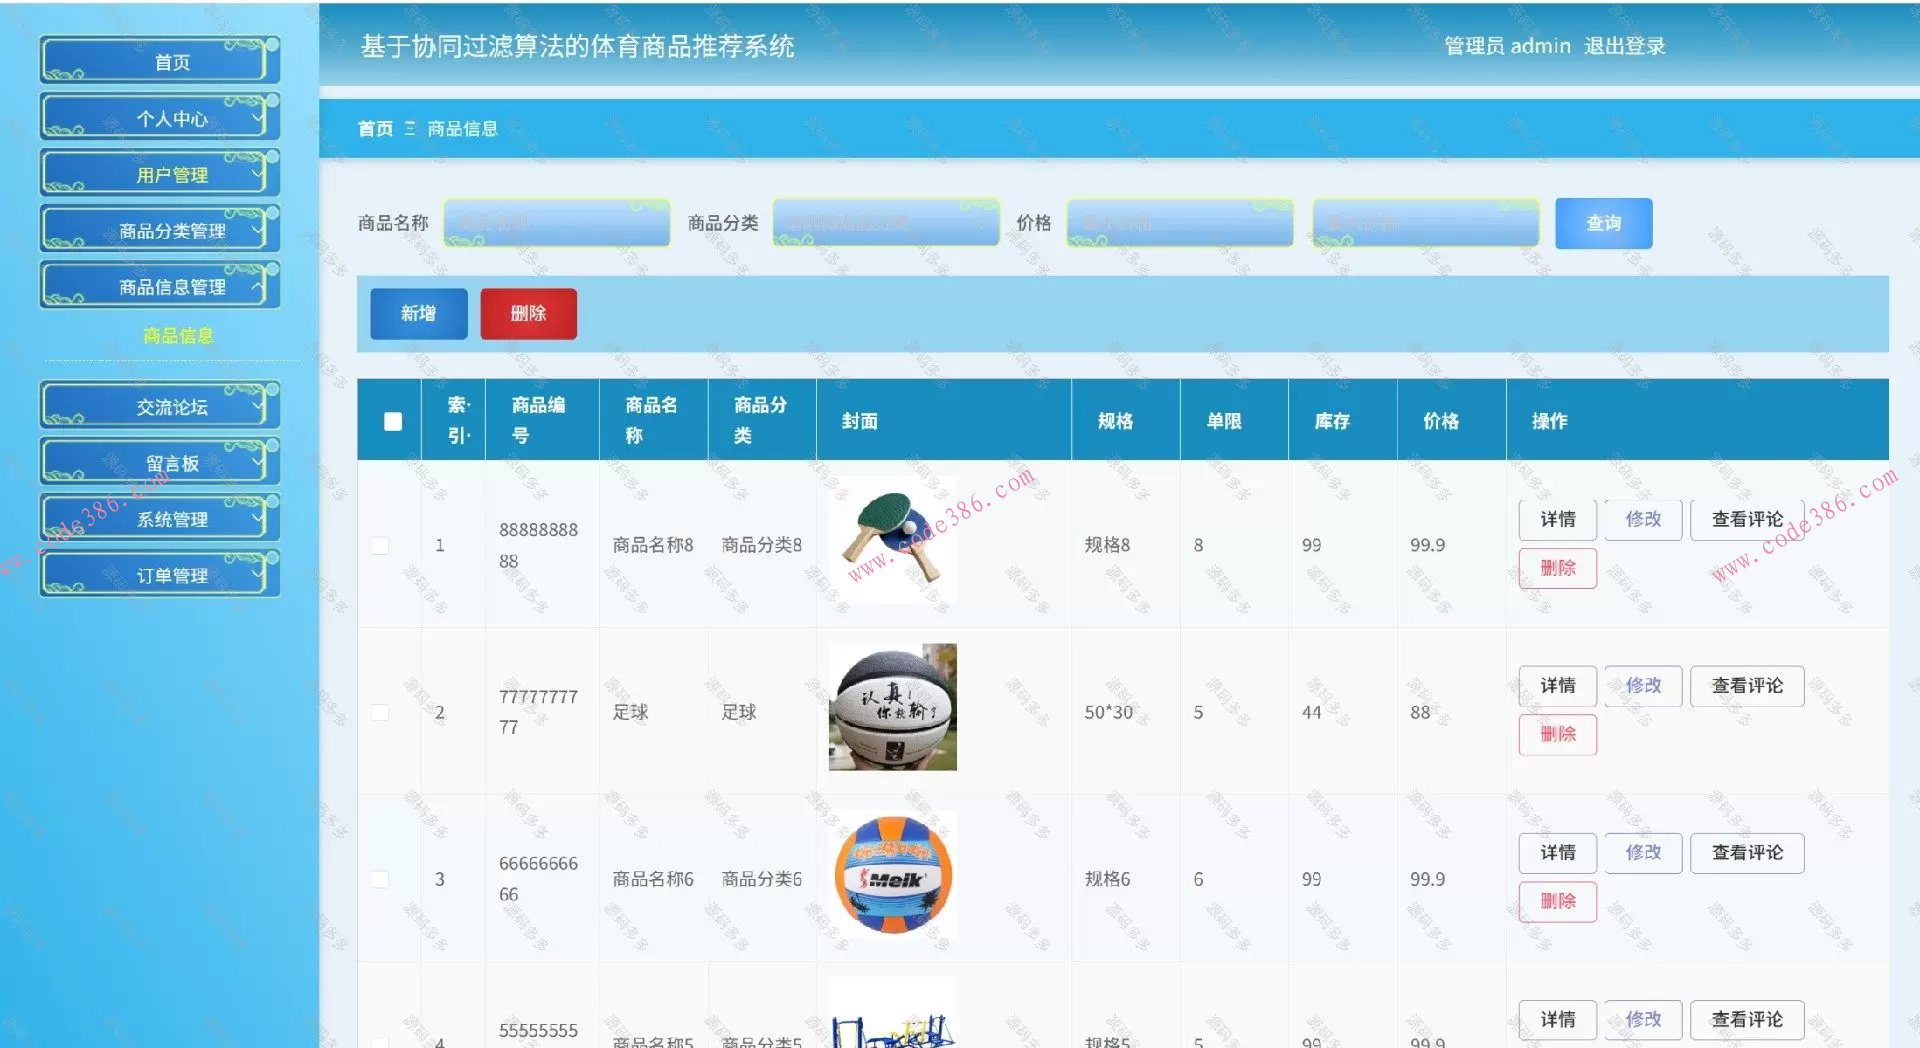Click 修改 to edit 商品名称8

point(1642,519)
